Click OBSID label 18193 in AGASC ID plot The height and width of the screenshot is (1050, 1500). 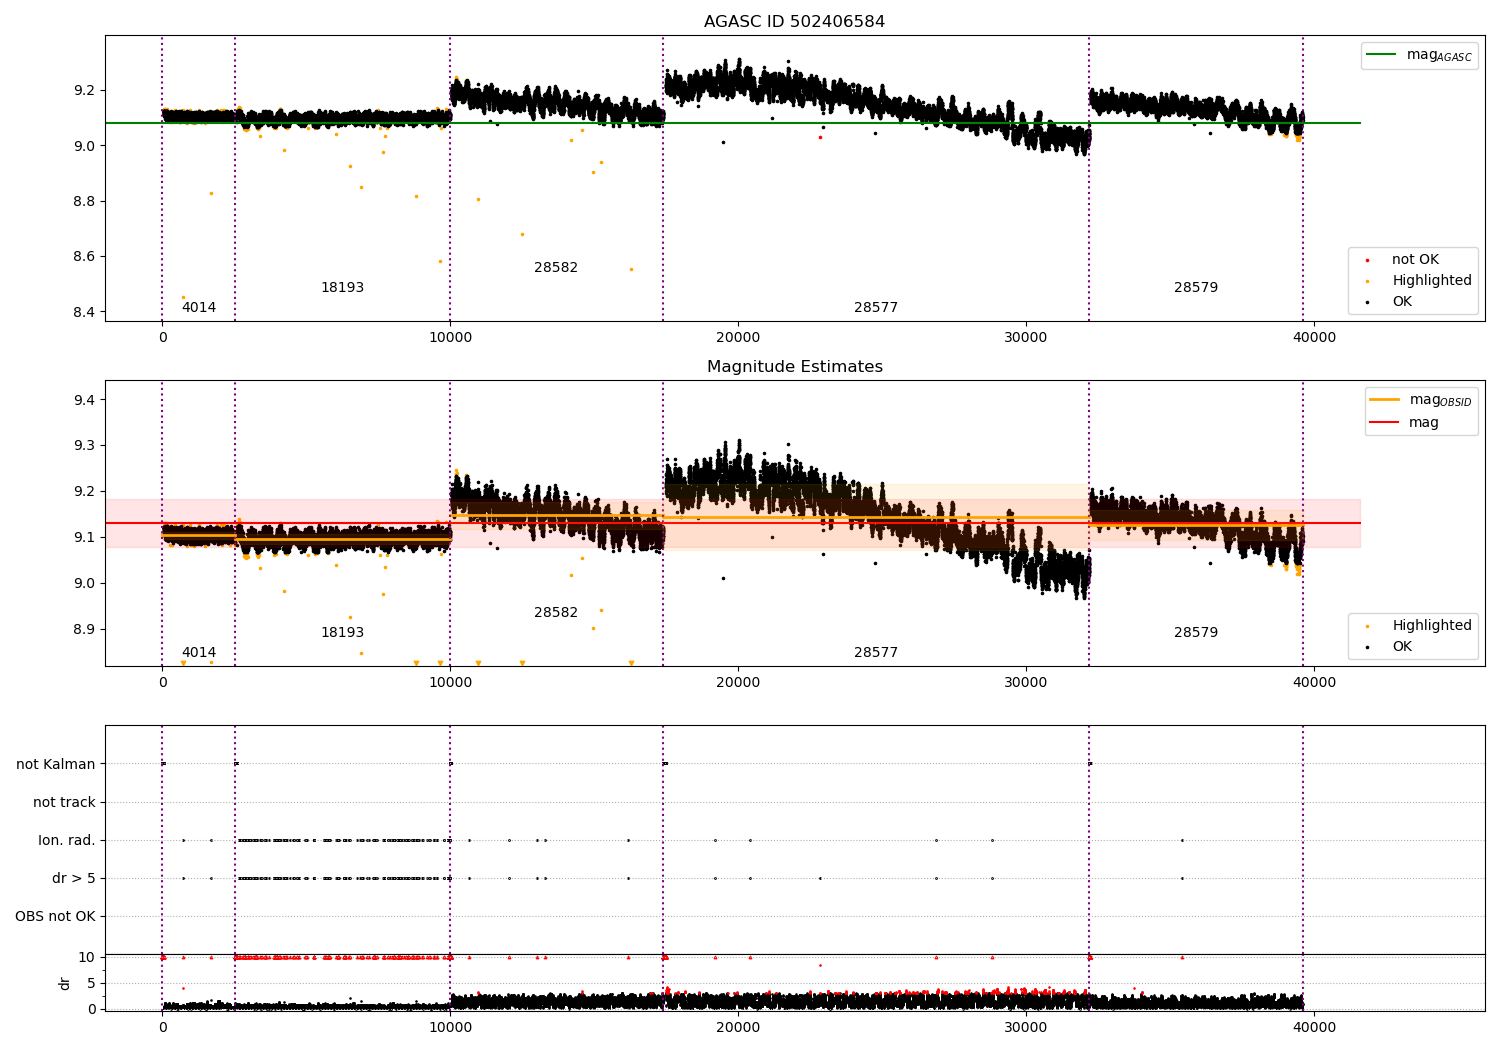pos(342,287)
